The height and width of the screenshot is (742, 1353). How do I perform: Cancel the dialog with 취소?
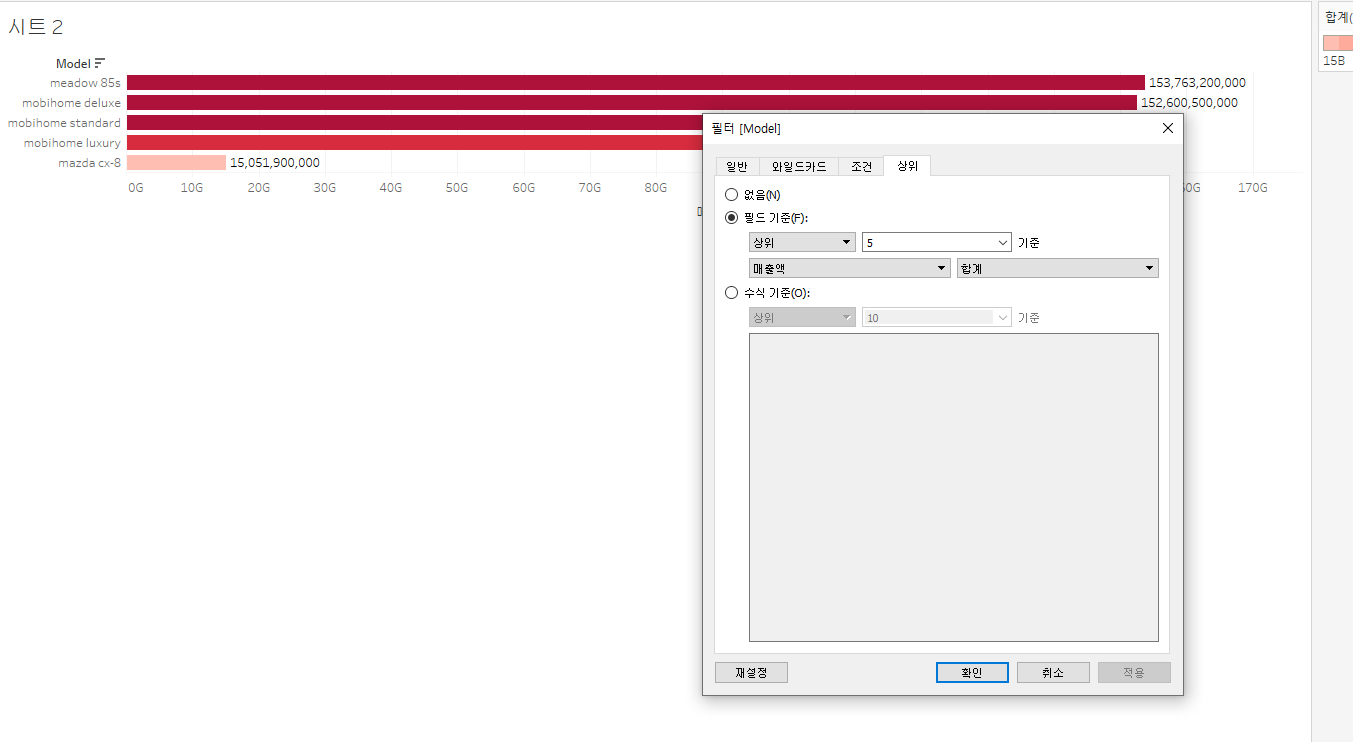[1053, 673]
